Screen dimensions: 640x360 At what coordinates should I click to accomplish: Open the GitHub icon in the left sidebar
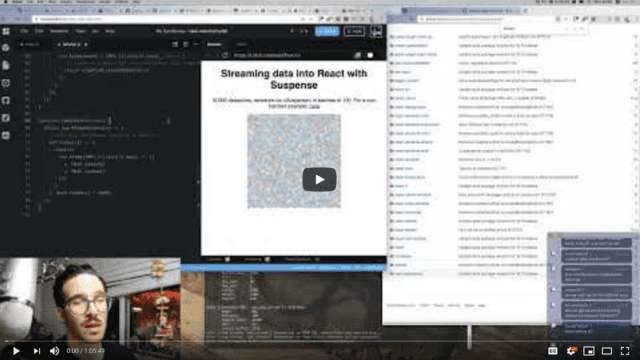click(x=6, y=100)
